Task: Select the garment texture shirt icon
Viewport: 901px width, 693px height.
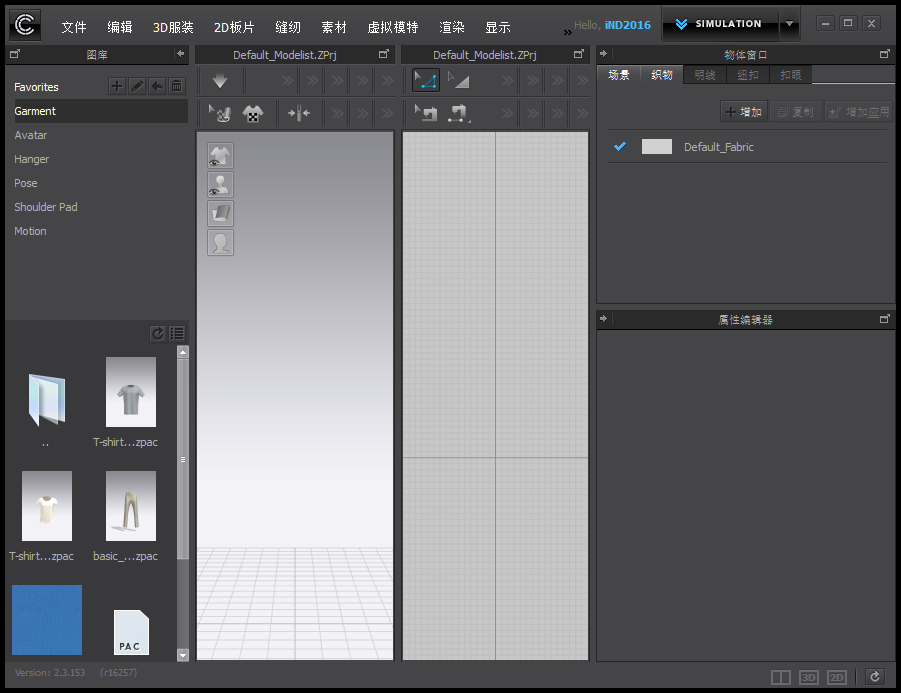Action: (253, 113)
